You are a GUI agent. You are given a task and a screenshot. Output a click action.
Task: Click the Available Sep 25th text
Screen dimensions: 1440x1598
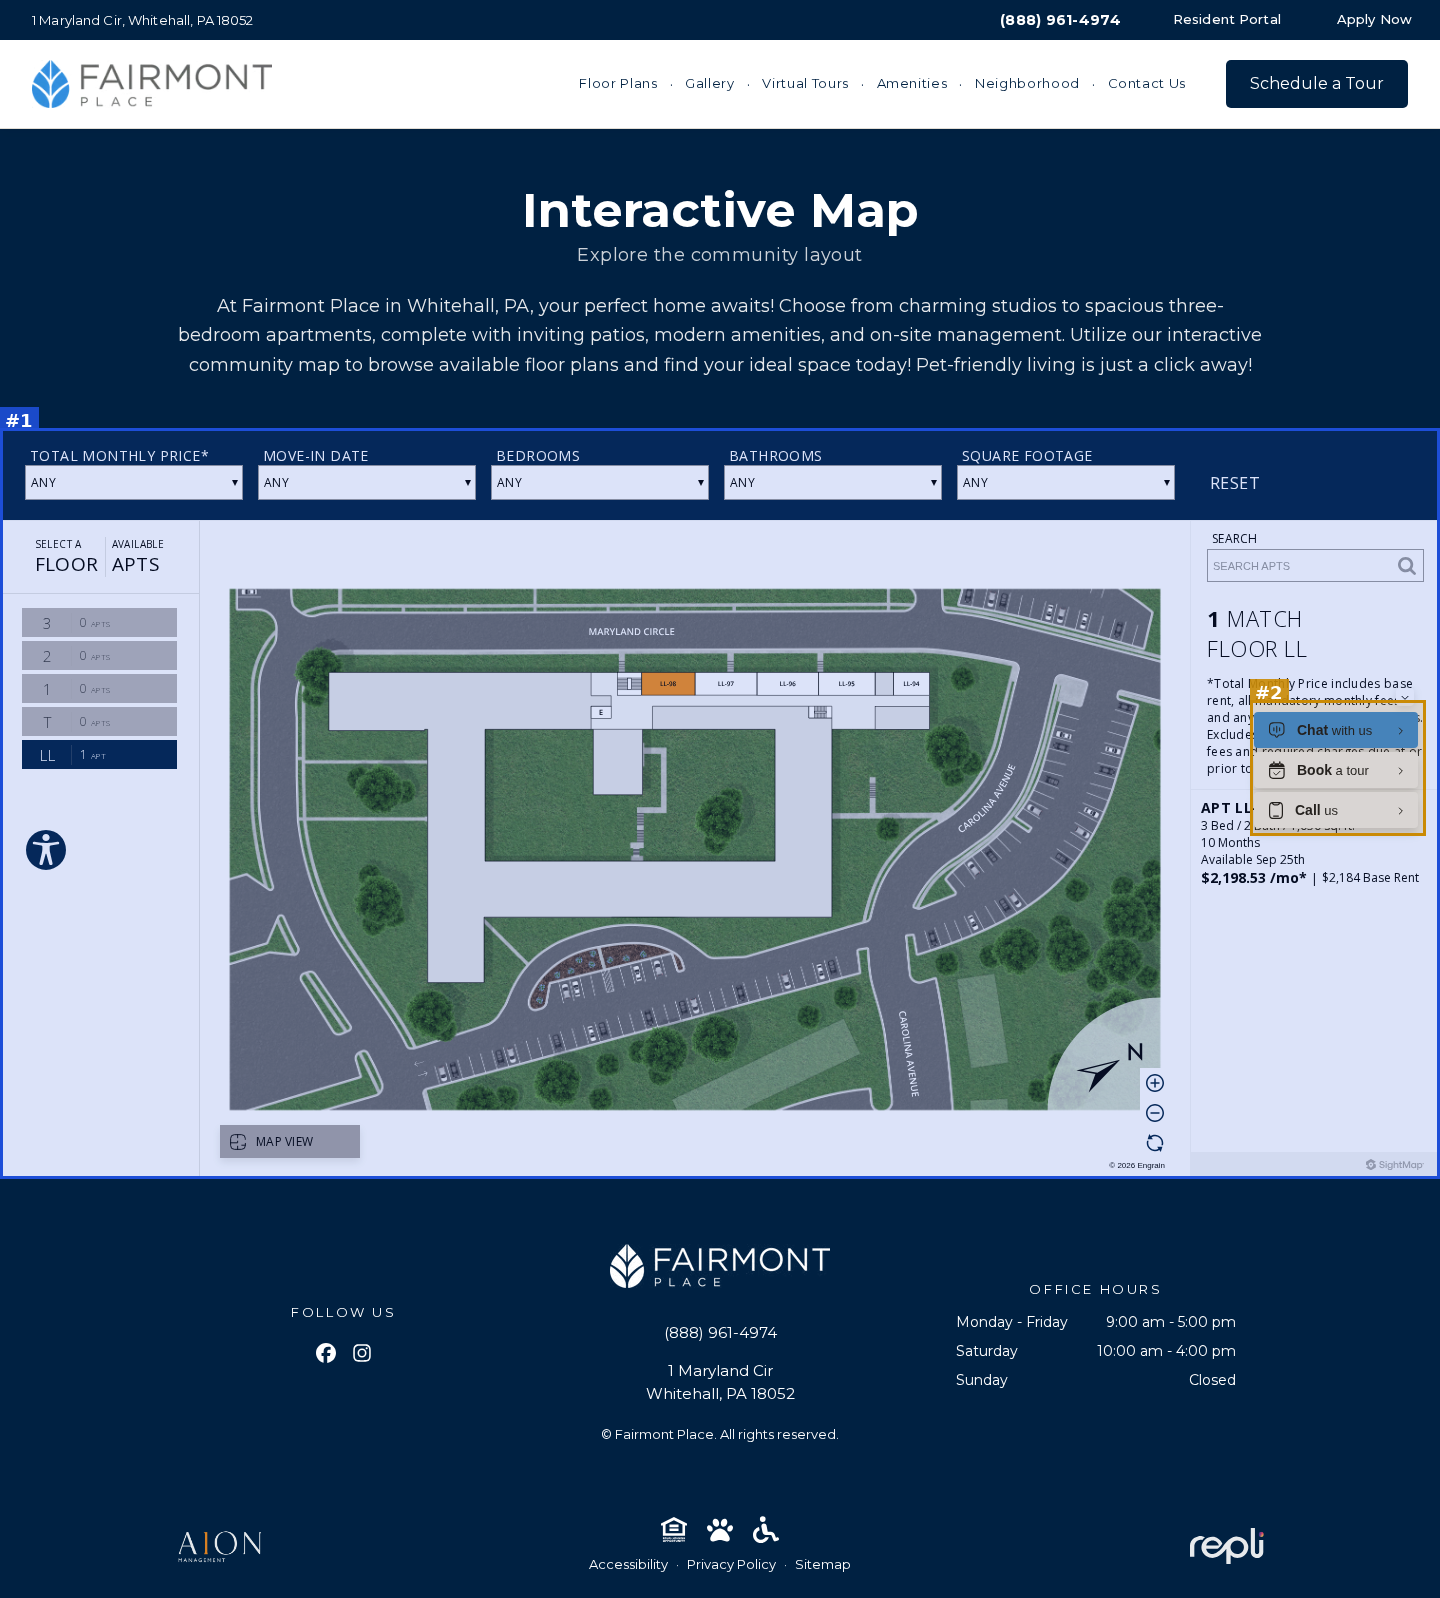(1253, 860)
